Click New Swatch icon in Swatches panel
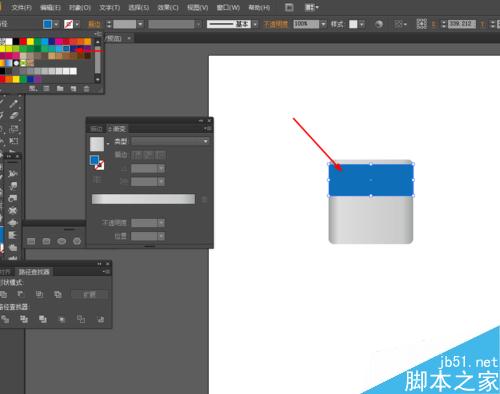Viewport: 500px width, 394px height. click(73, 88)
